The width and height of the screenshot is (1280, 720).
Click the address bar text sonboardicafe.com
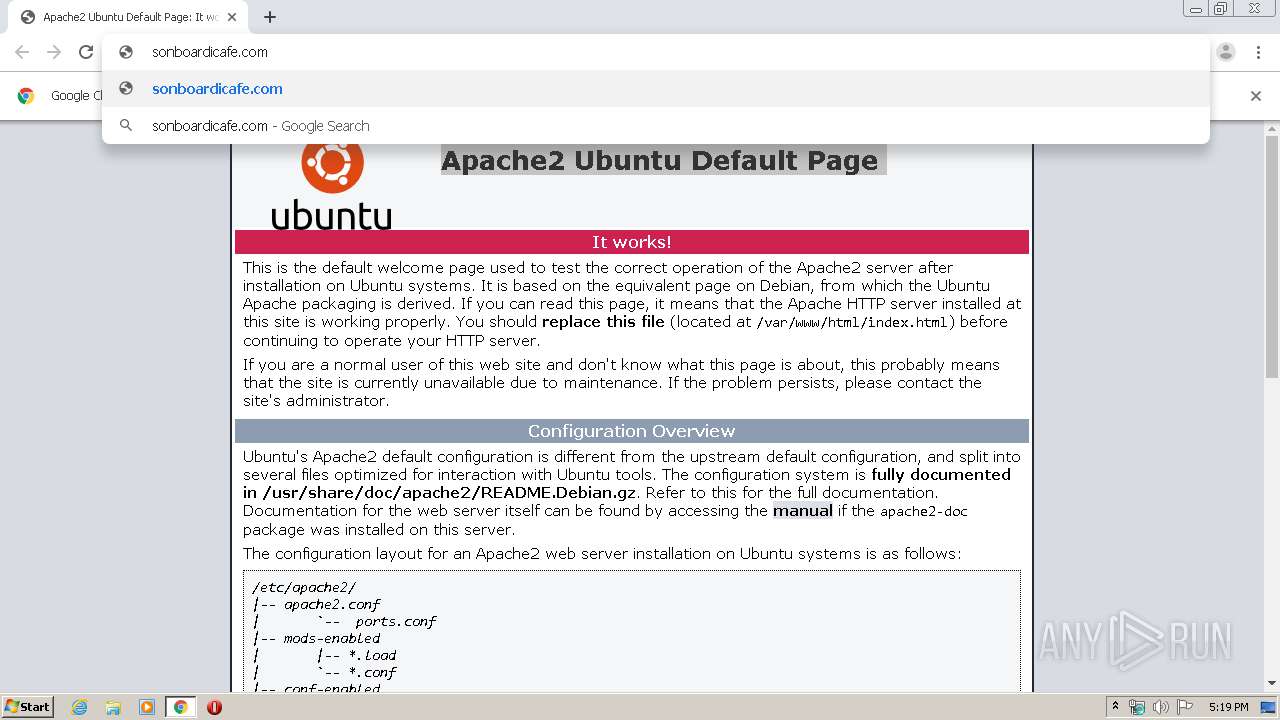click(x=210, y=52)
